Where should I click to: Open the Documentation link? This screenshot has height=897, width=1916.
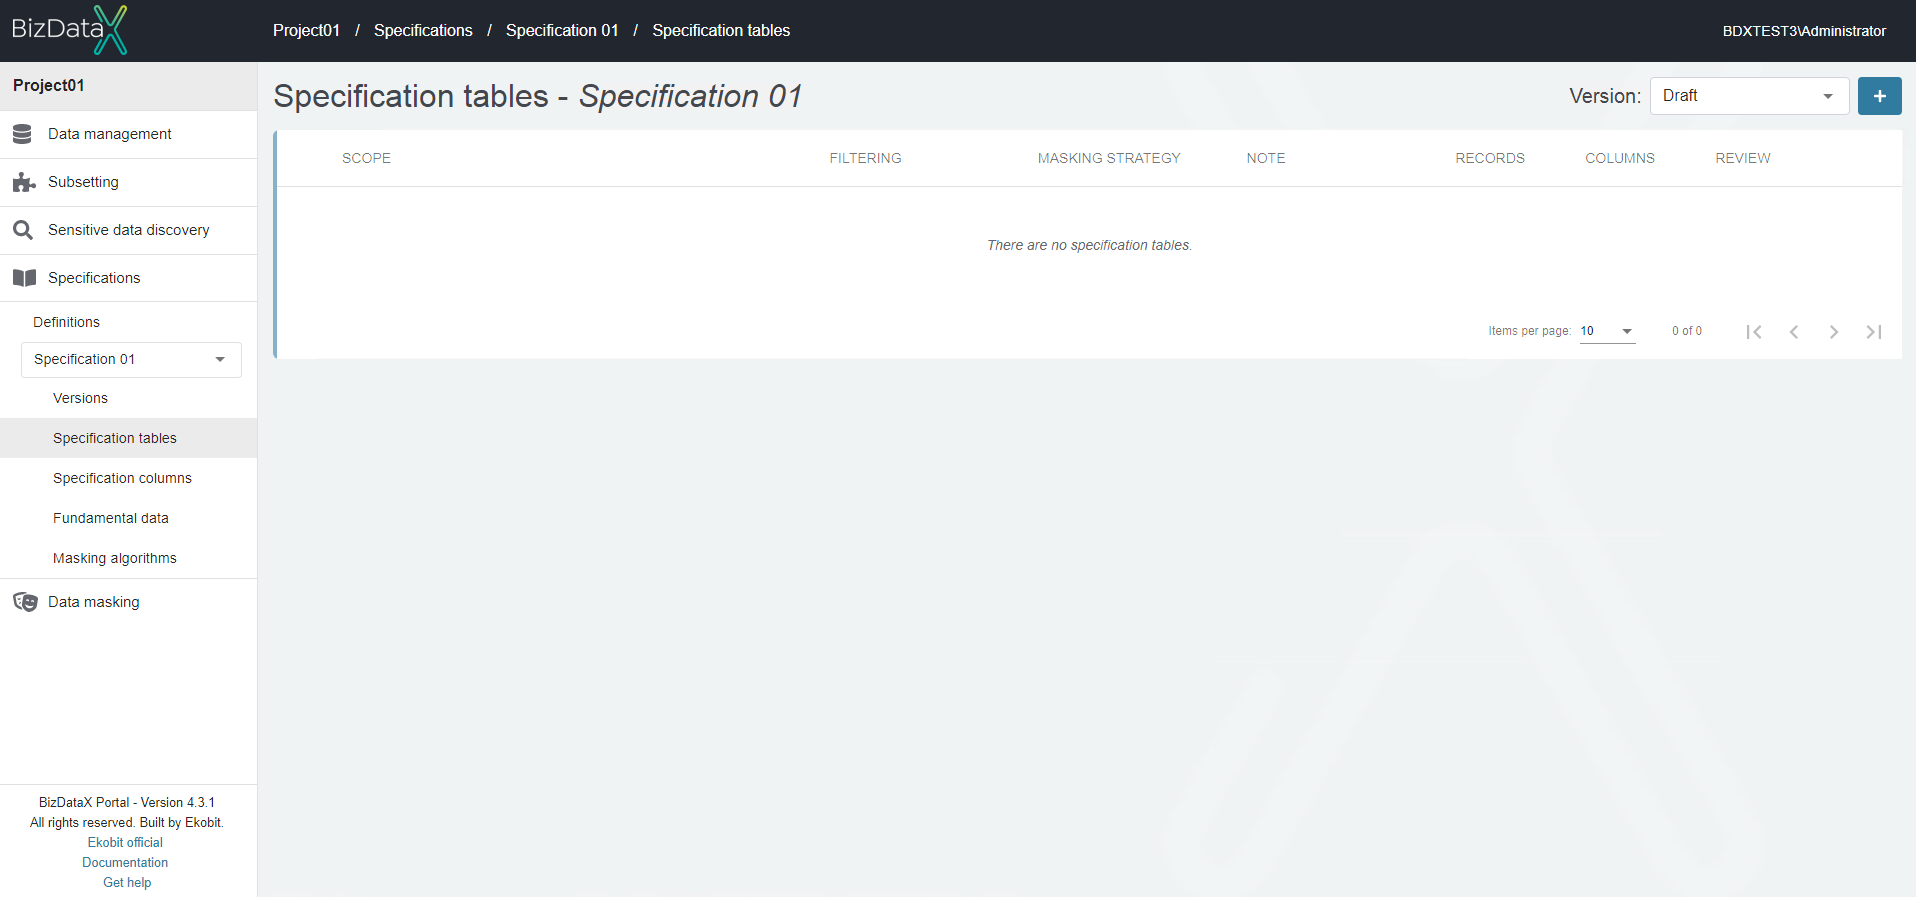(125, 863)
